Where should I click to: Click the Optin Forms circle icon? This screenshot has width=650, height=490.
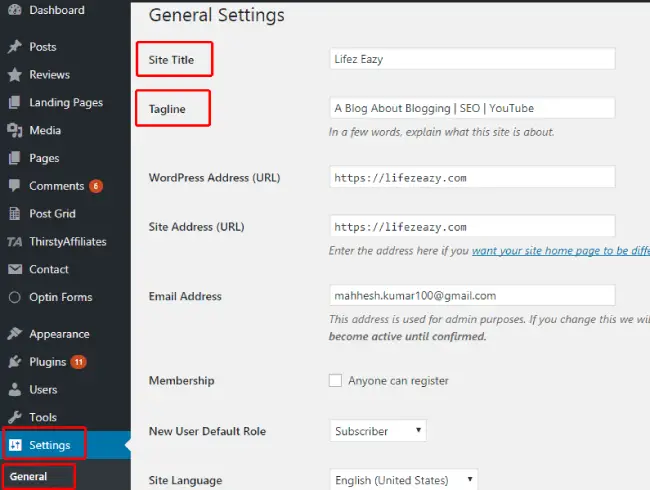coord(15,297)
